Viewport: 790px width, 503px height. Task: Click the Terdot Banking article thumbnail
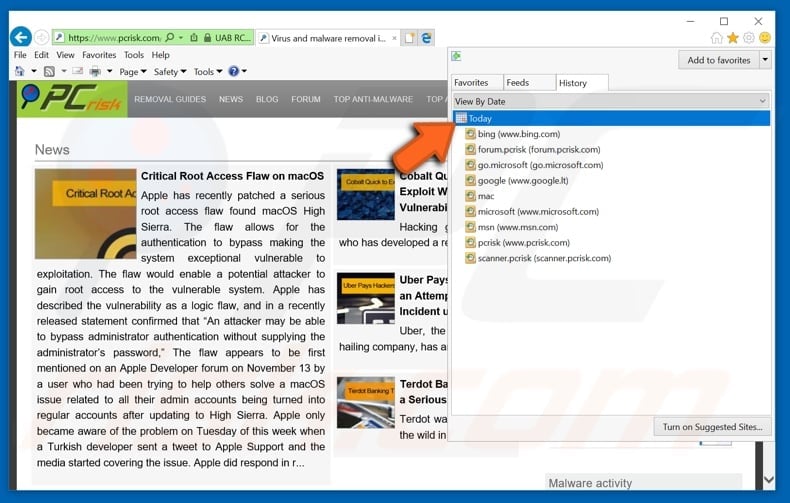tap(366, 403)
